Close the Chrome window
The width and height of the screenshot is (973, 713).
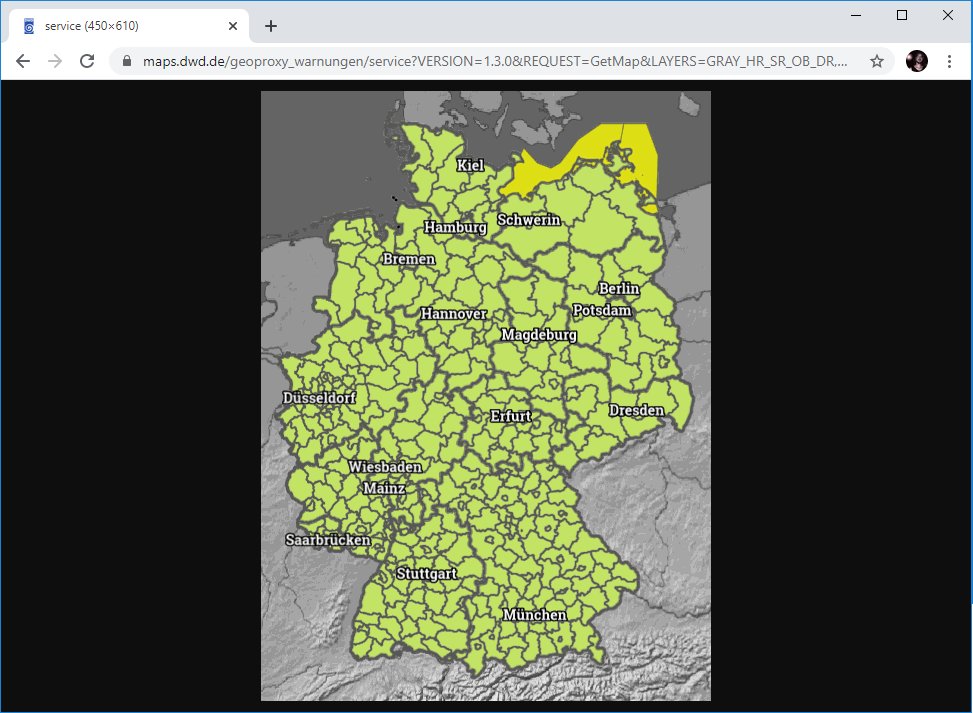coord(948,15)
